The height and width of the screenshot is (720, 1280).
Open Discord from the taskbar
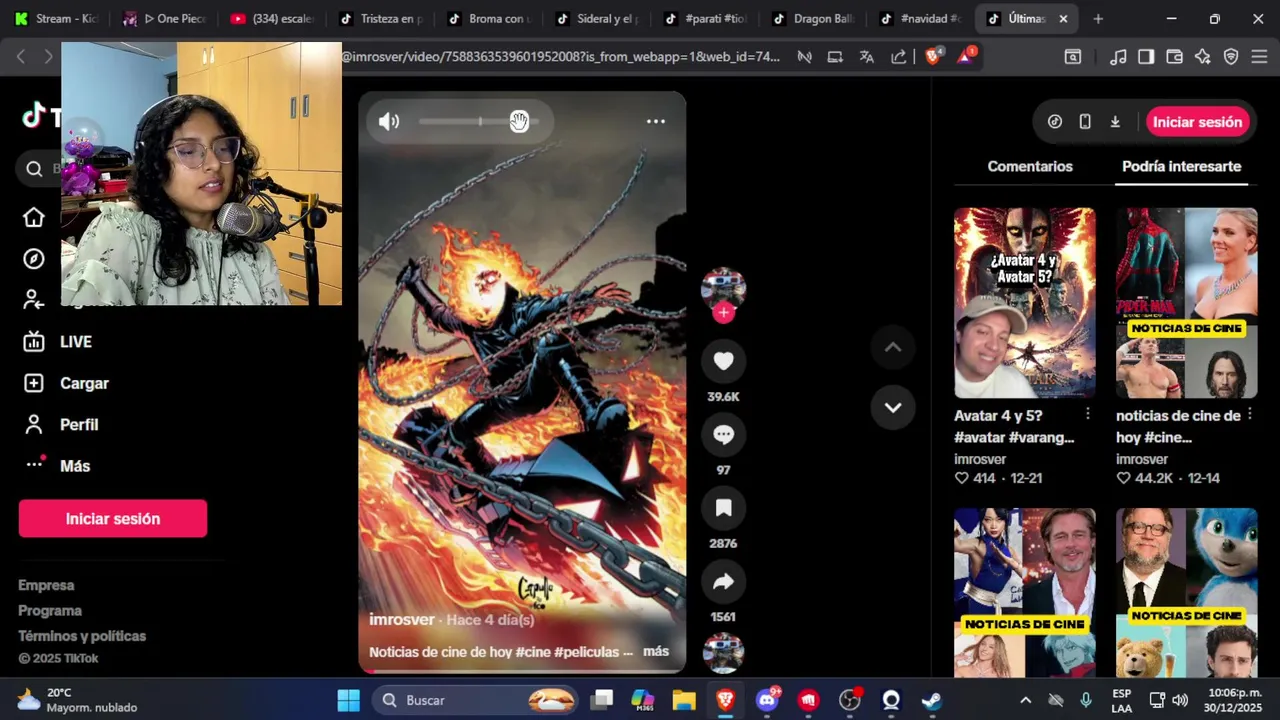click(767, 700)
